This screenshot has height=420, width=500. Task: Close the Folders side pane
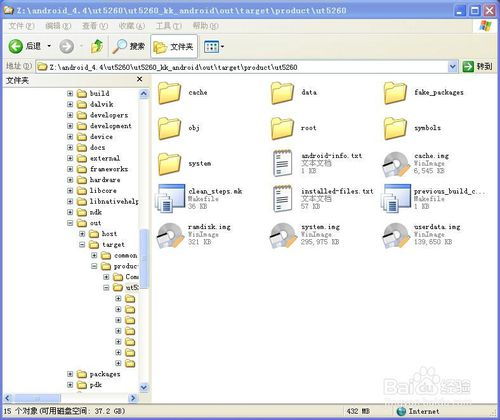(140, 79)
